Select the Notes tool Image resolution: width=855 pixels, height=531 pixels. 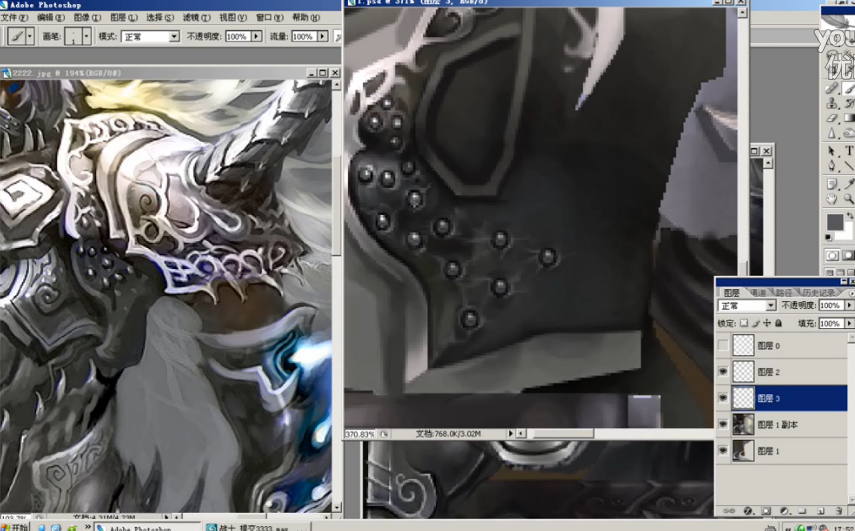pos(832,184)
